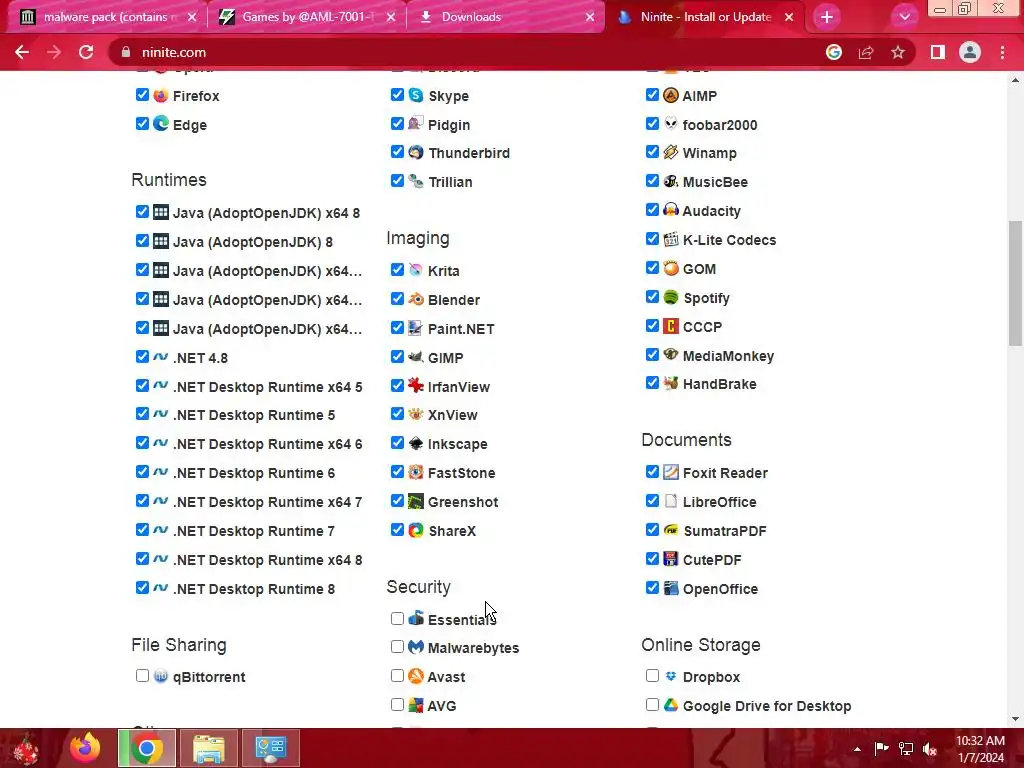Click the SumatraPDF label
This screenshot has width=1024, height=768.
[x=725, y=531]
